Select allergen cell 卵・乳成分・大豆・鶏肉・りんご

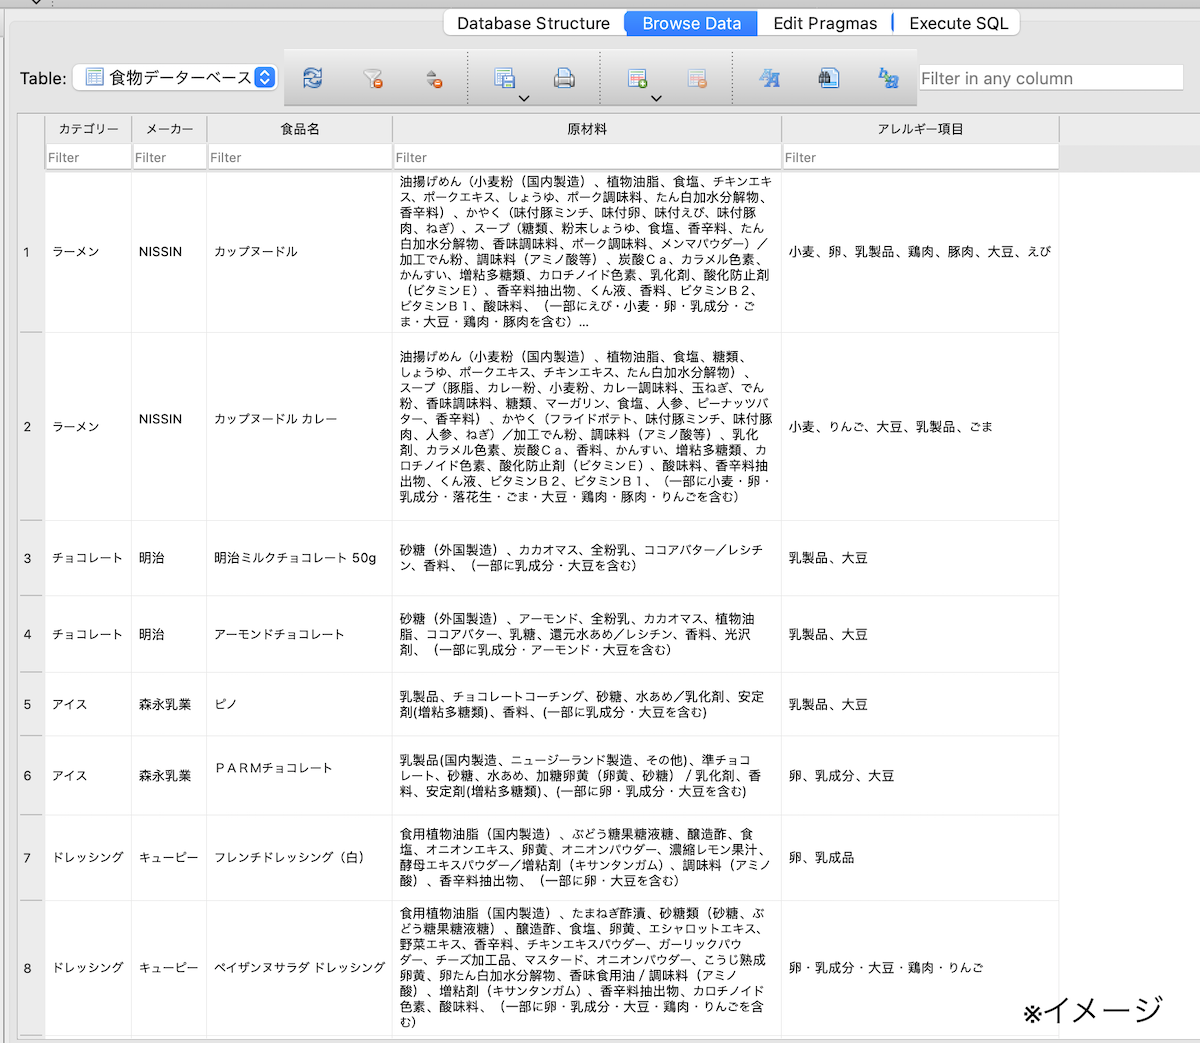(920, 968)
